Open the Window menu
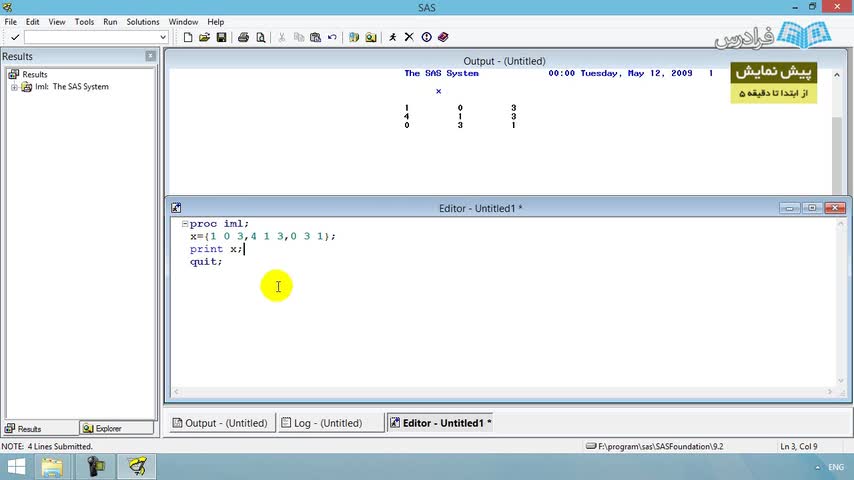Viewport: 854px width, 480px height. click(x=183, y=22)
